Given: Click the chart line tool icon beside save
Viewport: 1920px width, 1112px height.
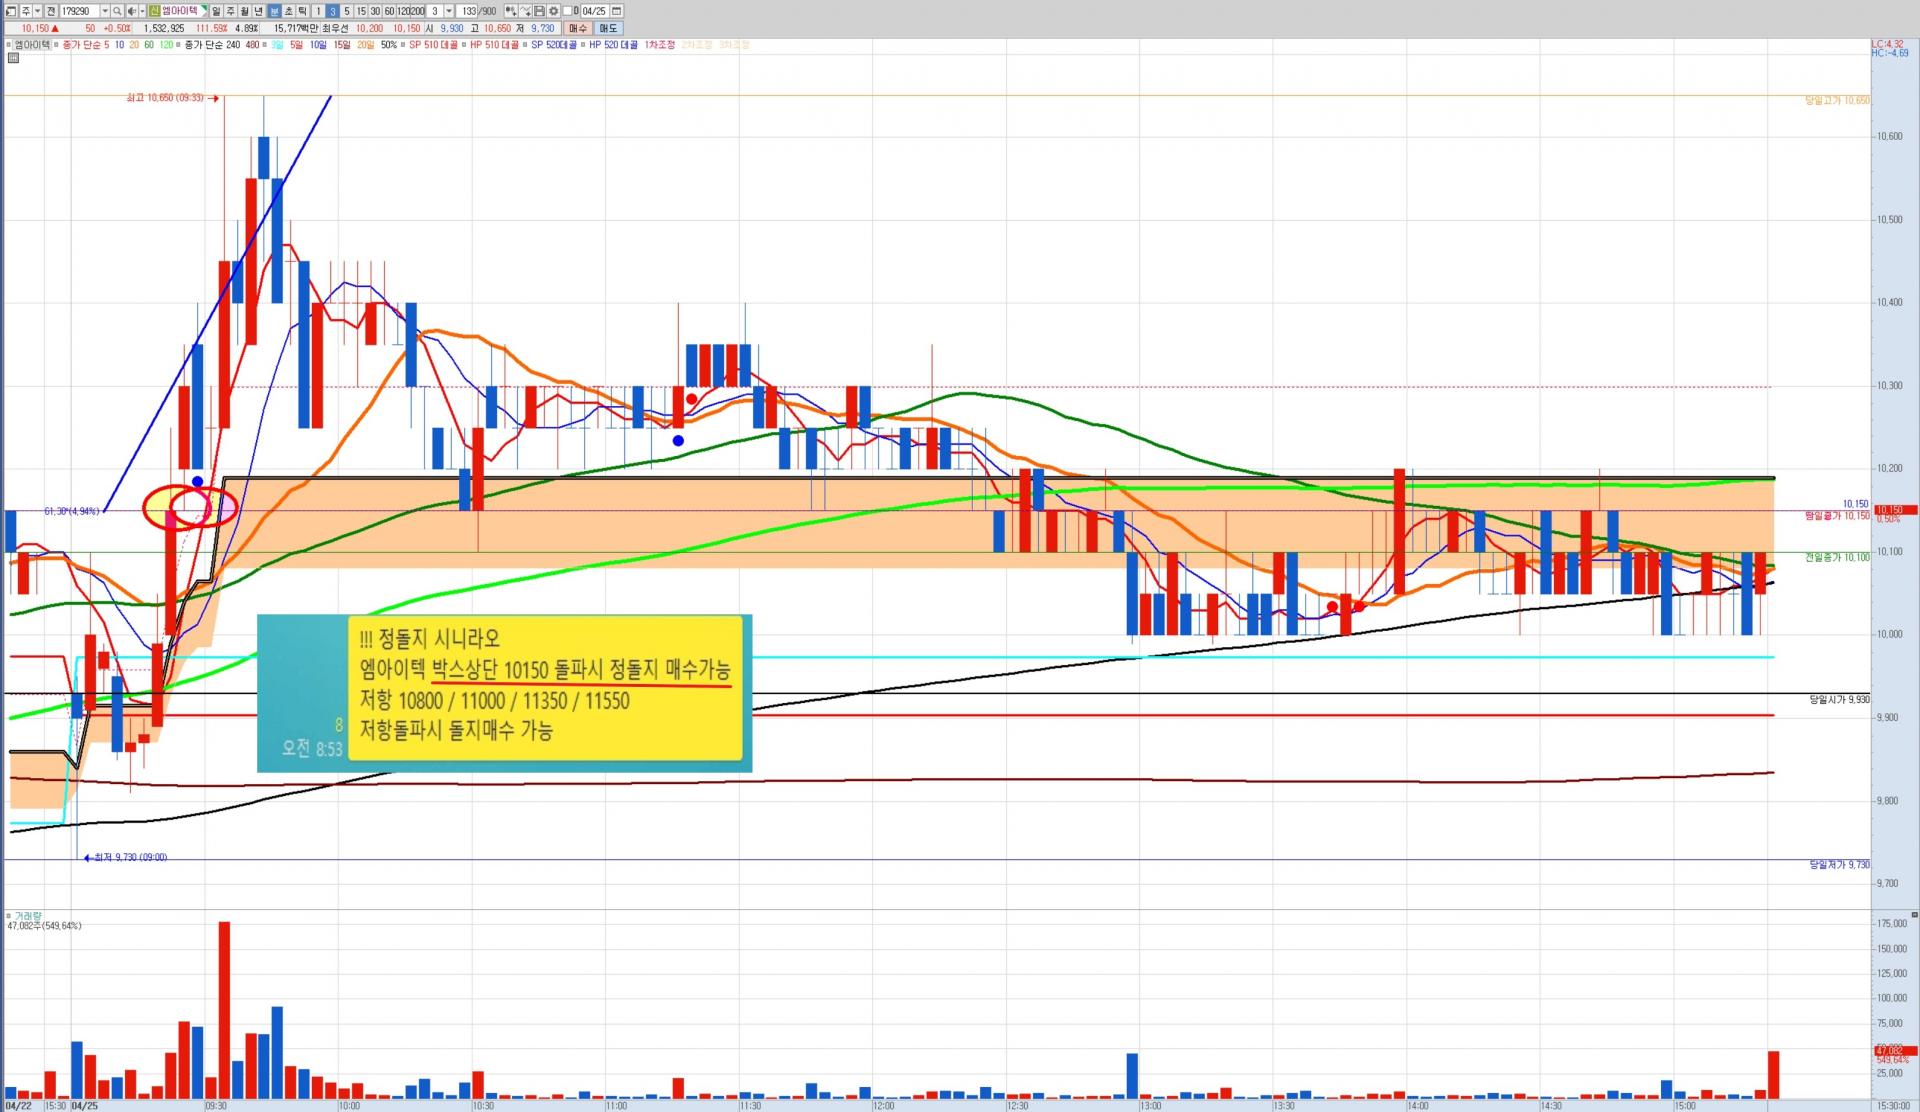Looking at the screenshot, I should [x=525, y=11].
